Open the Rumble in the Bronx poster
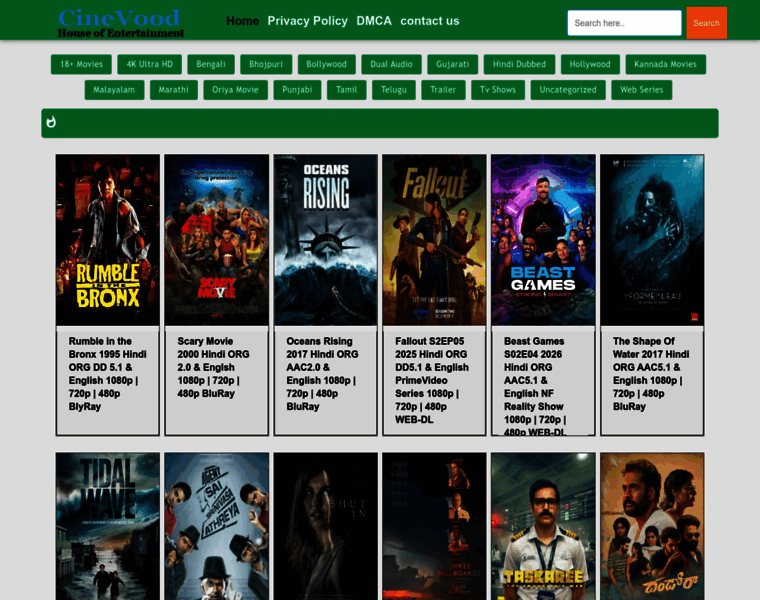 (x=108, y=240)
